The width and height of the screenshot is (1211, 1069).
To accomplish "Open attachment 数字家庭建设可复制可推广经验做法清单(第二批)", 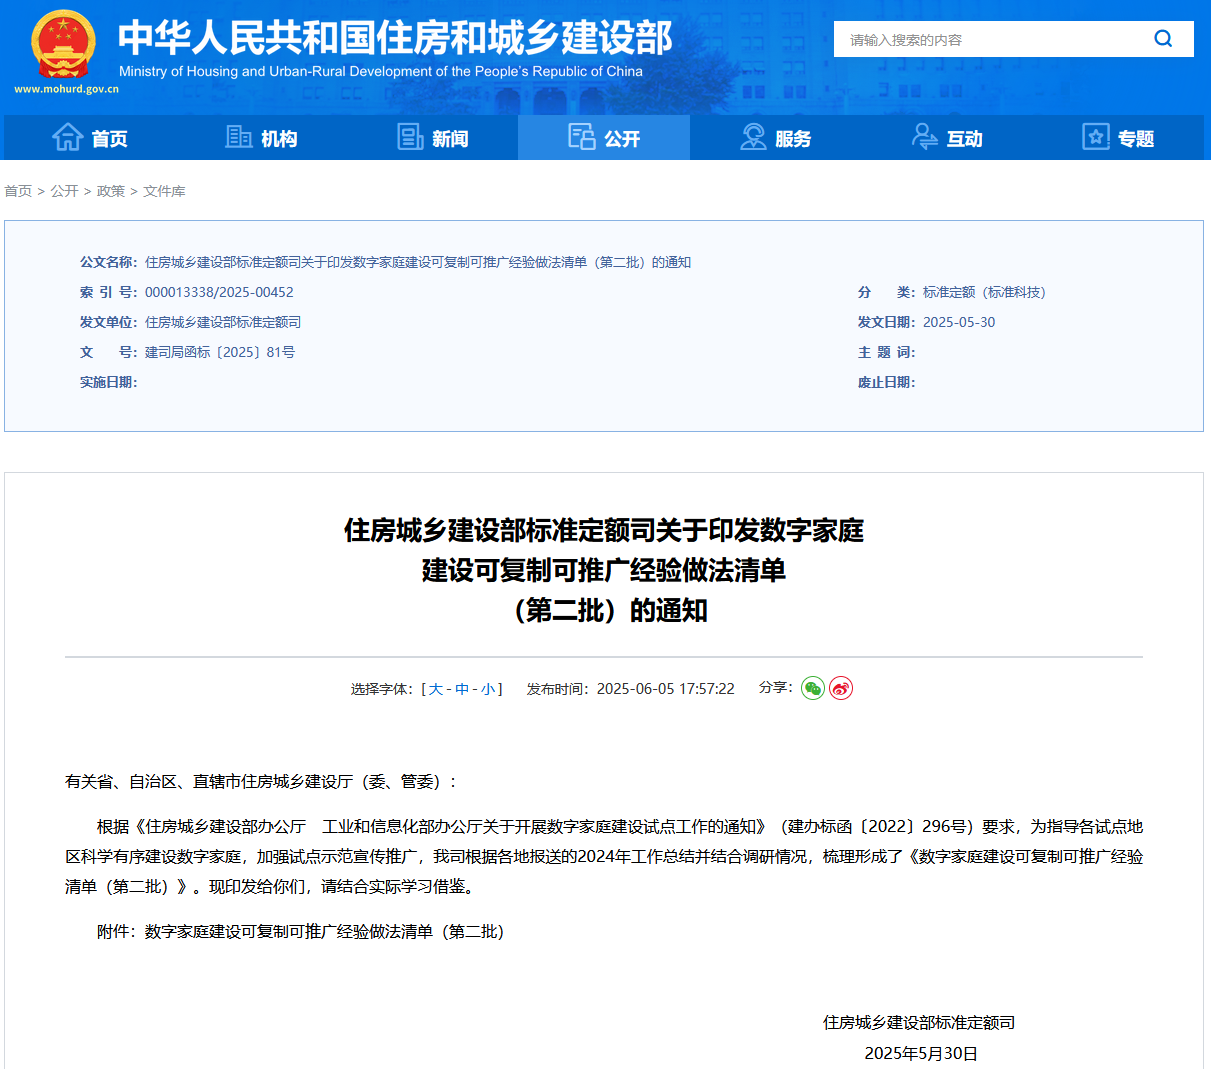I will click(x=325, y=932).
